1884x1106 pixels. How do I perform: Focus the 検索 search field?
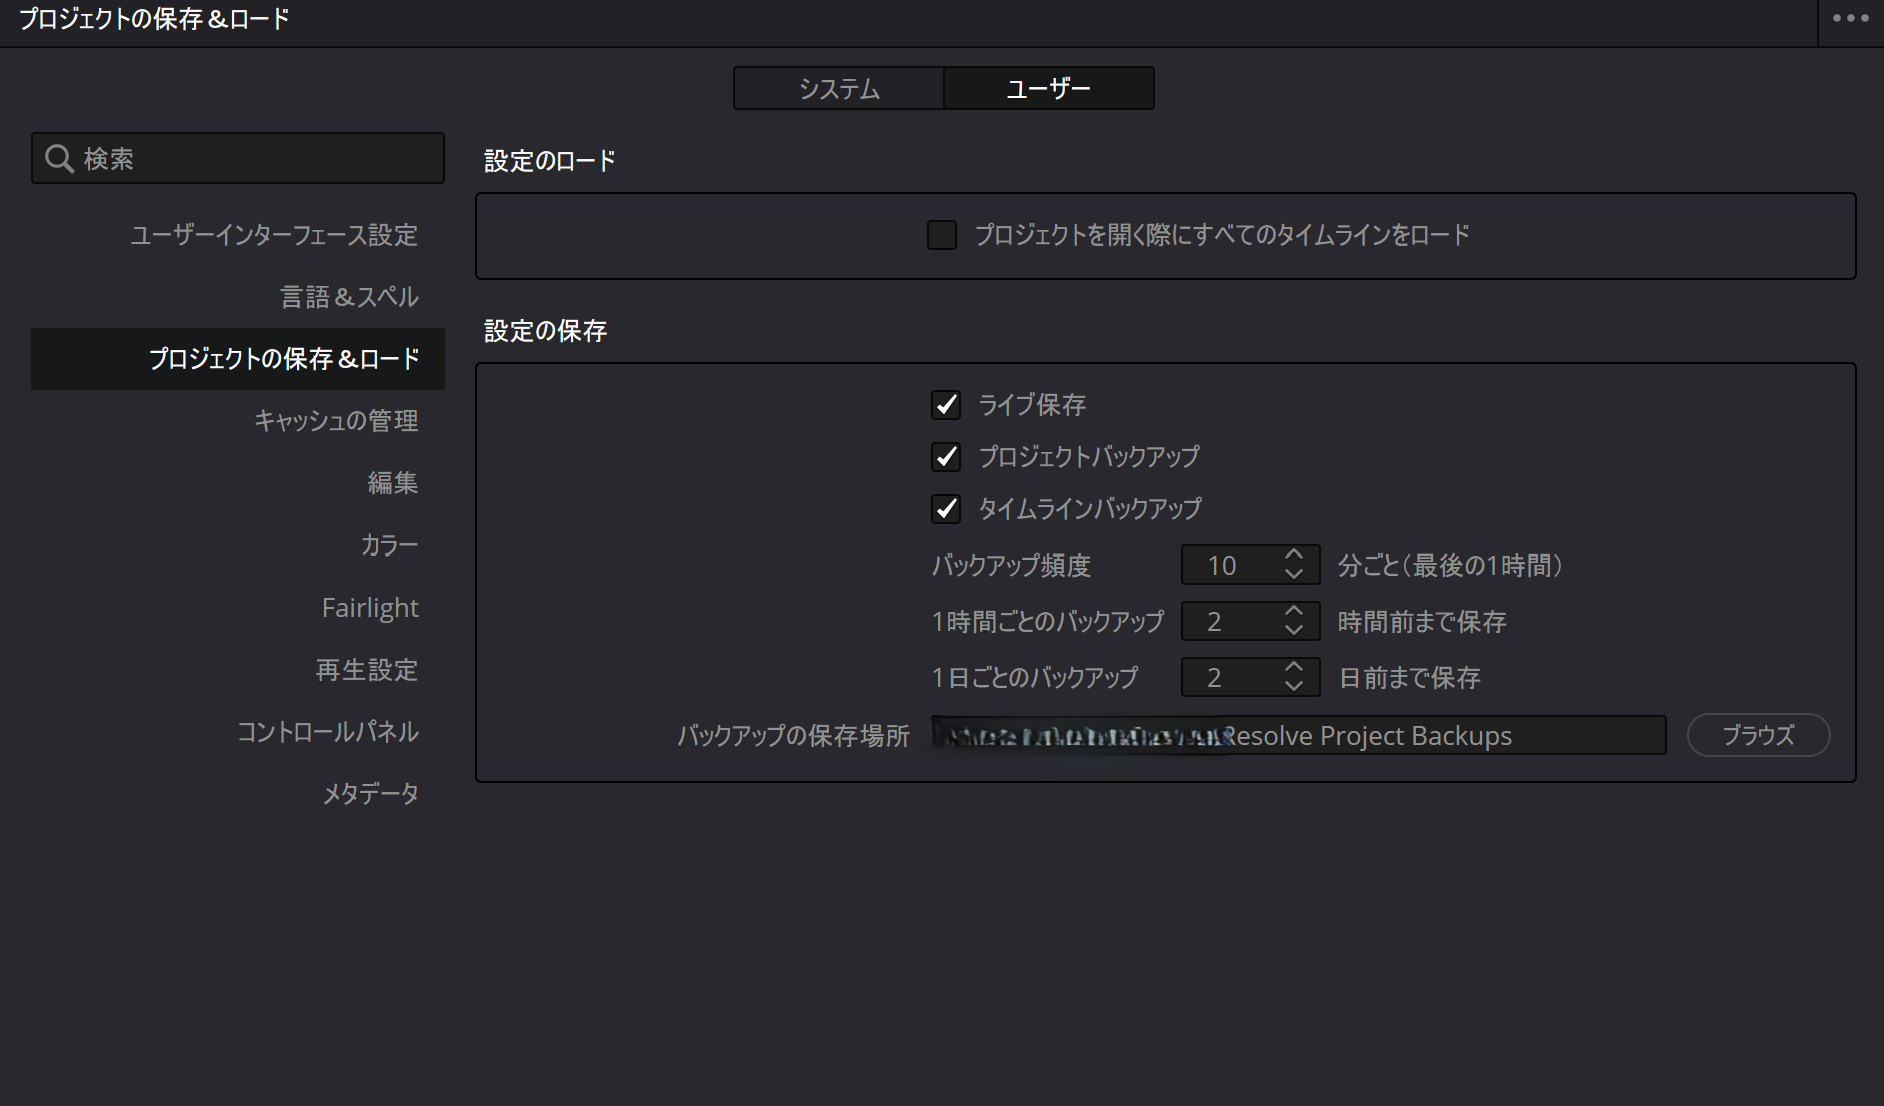238,158
